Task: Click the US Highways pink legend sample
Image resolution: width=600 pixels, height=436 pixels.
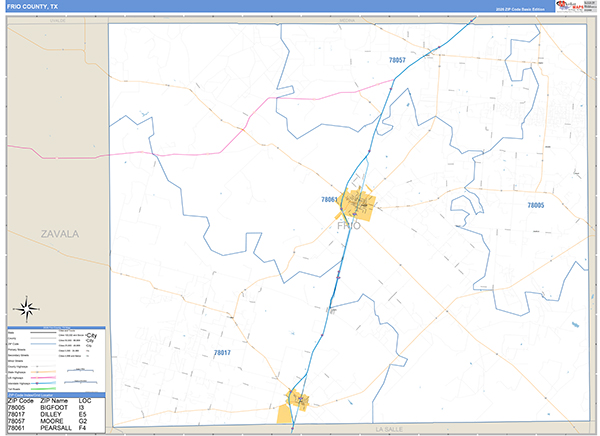Action: 43,377
